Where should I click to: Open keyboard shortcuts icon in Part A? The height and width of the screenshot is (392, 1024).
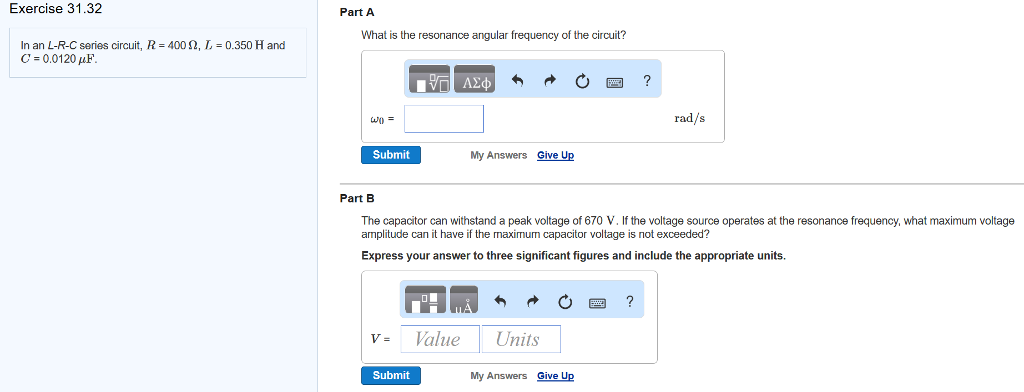click(x=615, y=82)
